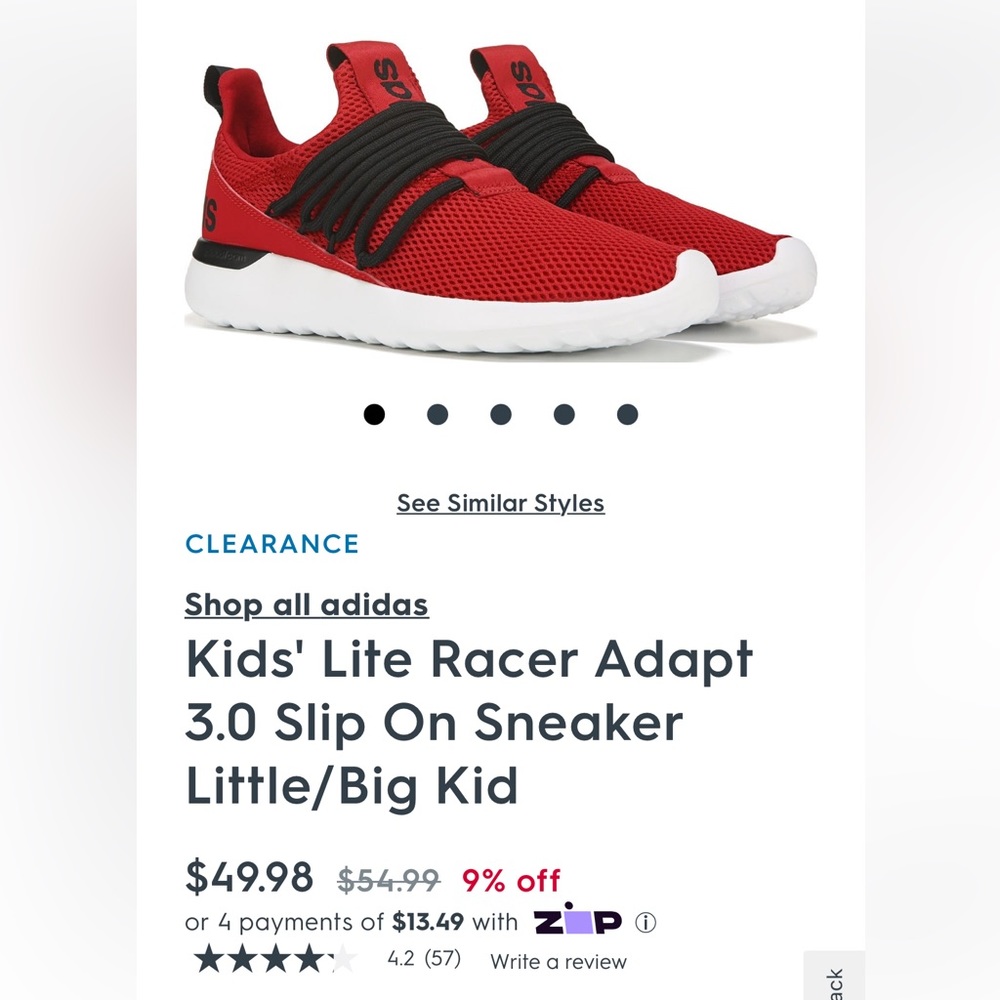Select the third carousel dot
The height and width of the screenshot is (1000, 1000).
[x=501, y=414]
